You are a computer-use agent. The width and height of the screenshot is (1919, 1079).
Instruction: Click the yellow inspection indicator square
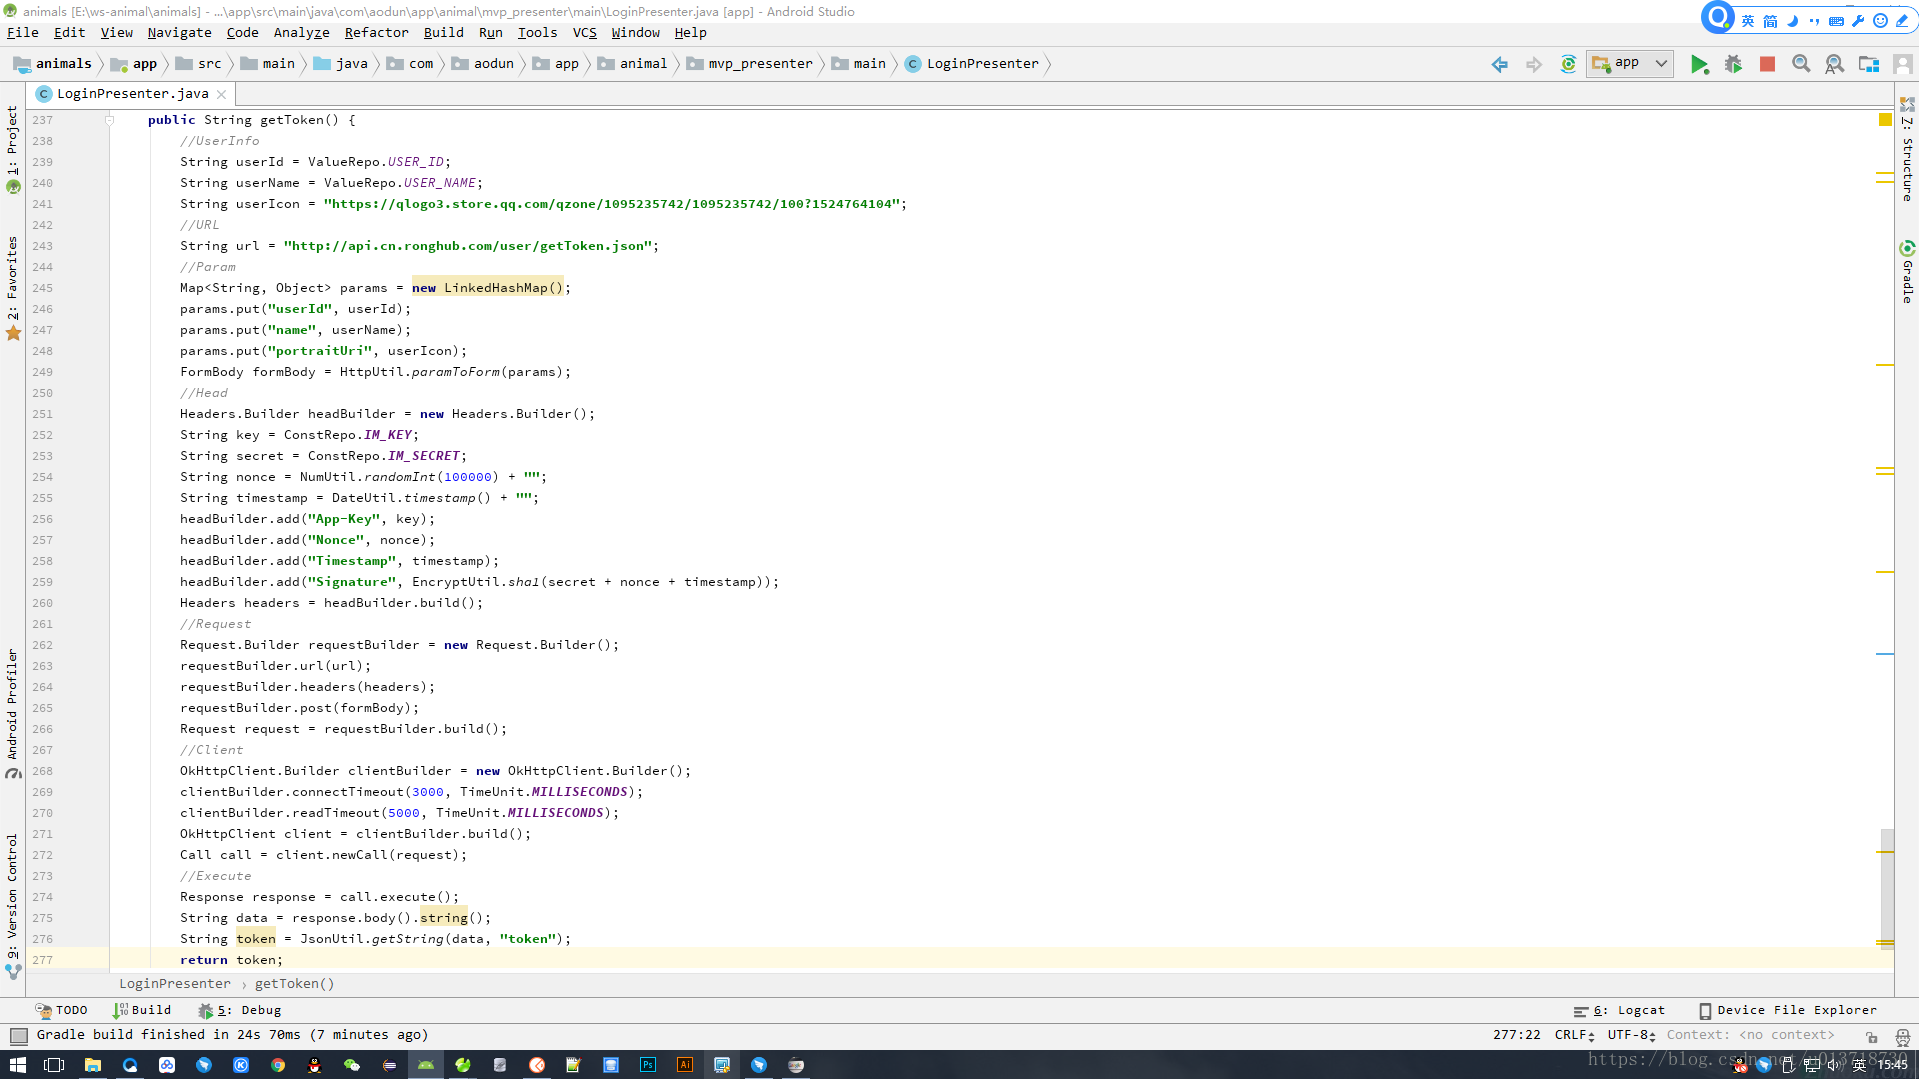pyautogui.click(x=1885, y=120)
